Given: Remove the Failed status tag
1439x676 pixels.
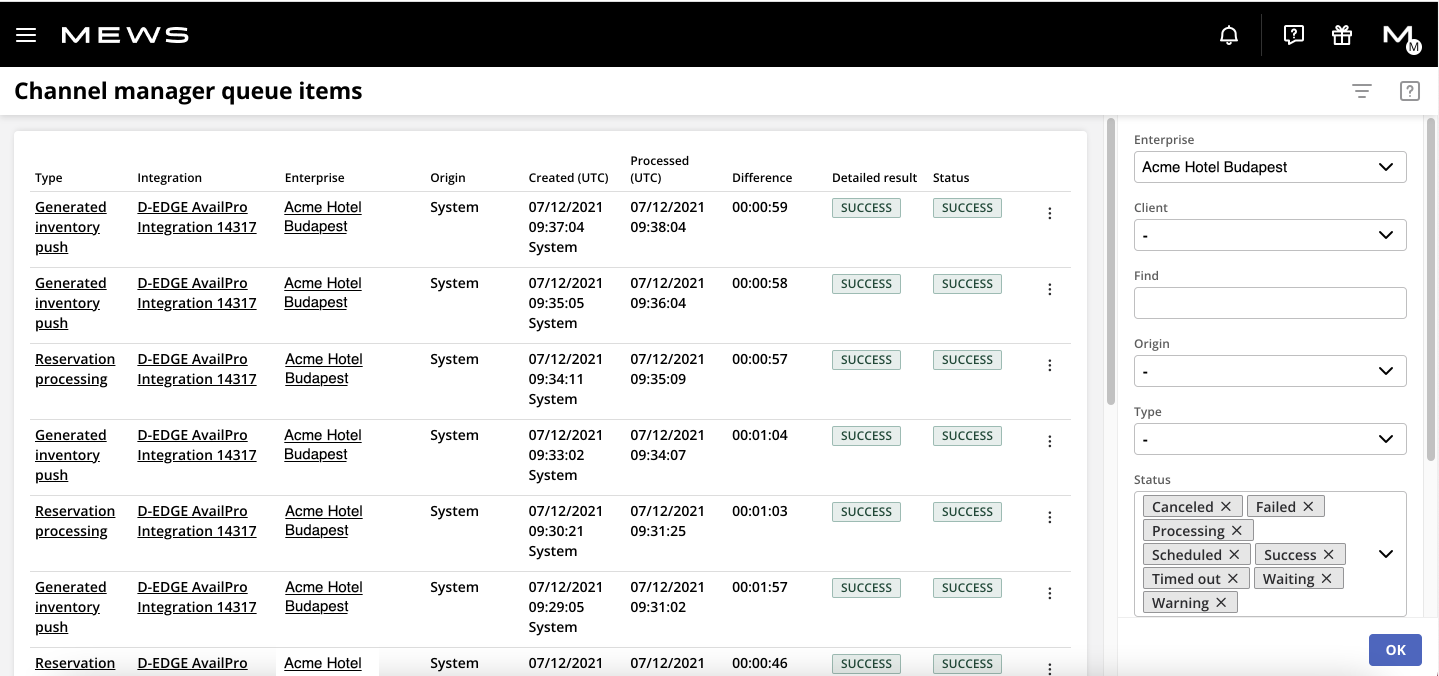Looking at the screenshot, I should click(x=1307, y=507).
